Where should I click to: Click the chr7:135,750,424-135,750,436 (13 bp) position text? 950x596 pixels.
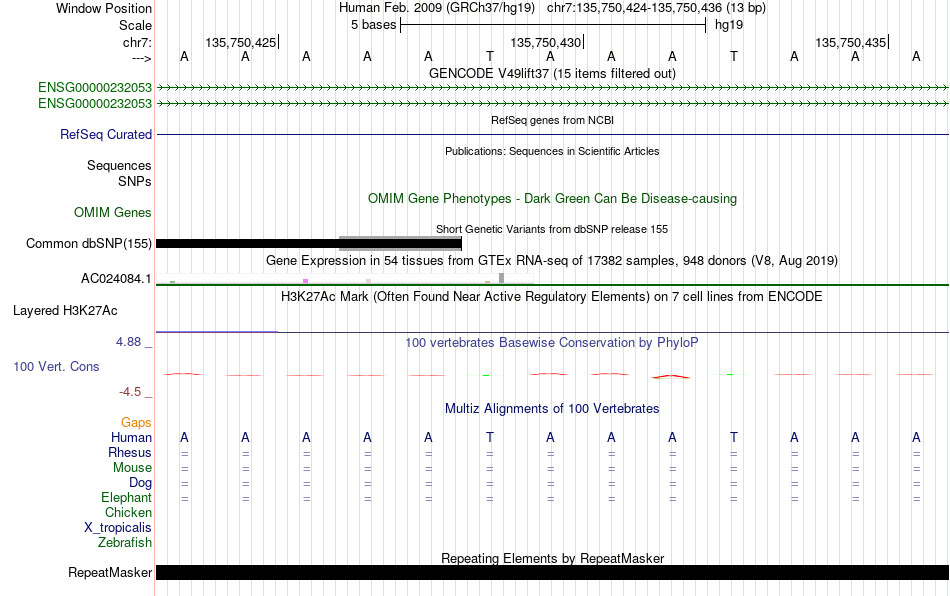pyautogui.click(x=656, y=8)
